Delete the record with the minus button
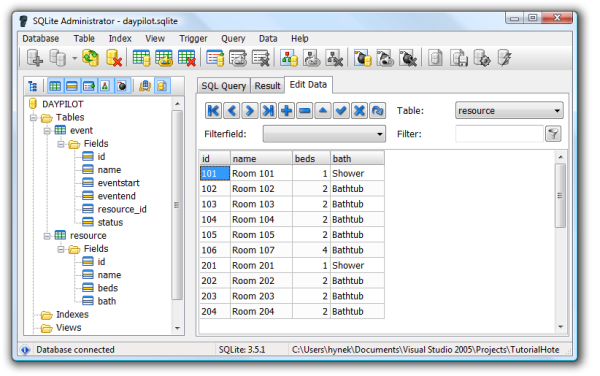Screen dimensions: 600x376 coord(305,111)
